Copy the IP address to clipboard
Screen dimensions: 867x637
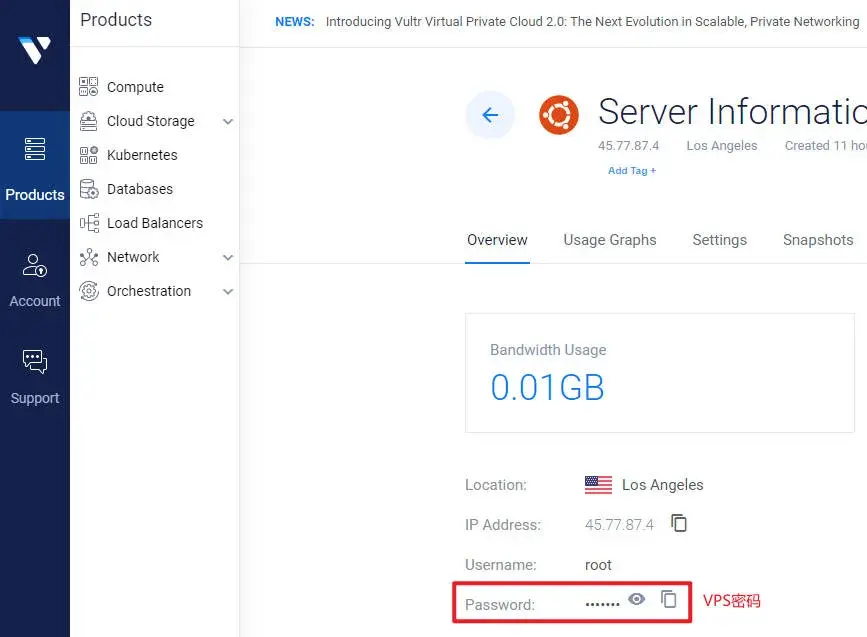pyautogui.click(x=679, y=523)
